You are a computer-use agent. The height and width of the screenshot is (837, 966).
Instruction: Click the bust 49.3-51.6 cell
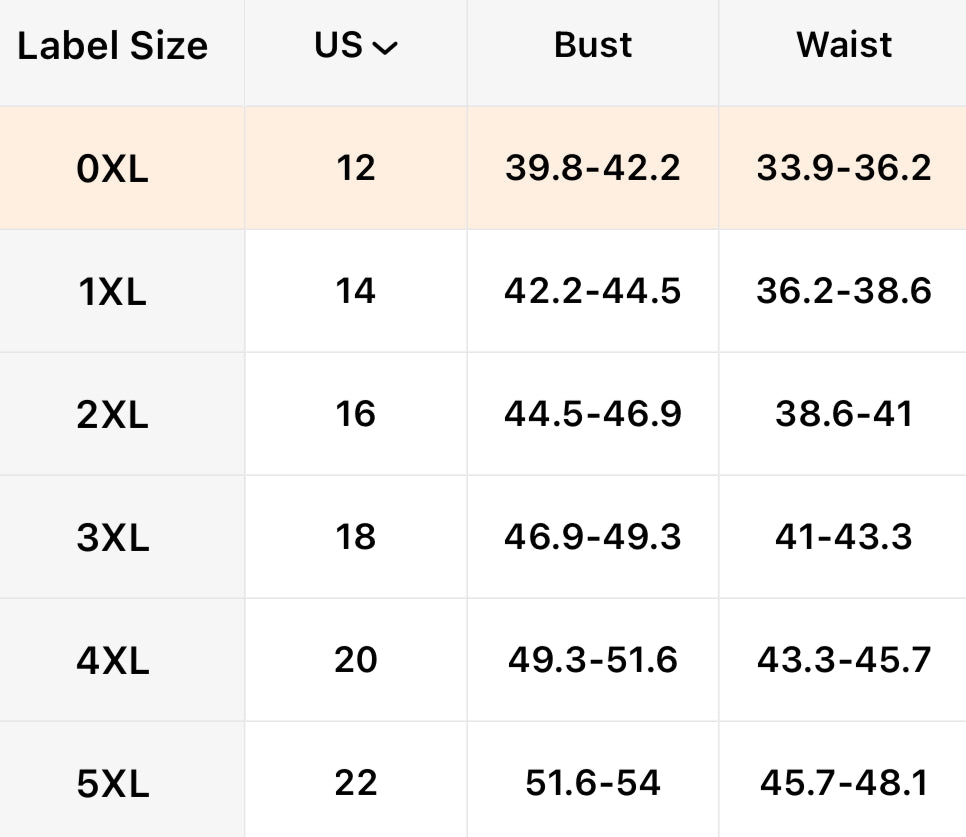[x=593, y=660]
